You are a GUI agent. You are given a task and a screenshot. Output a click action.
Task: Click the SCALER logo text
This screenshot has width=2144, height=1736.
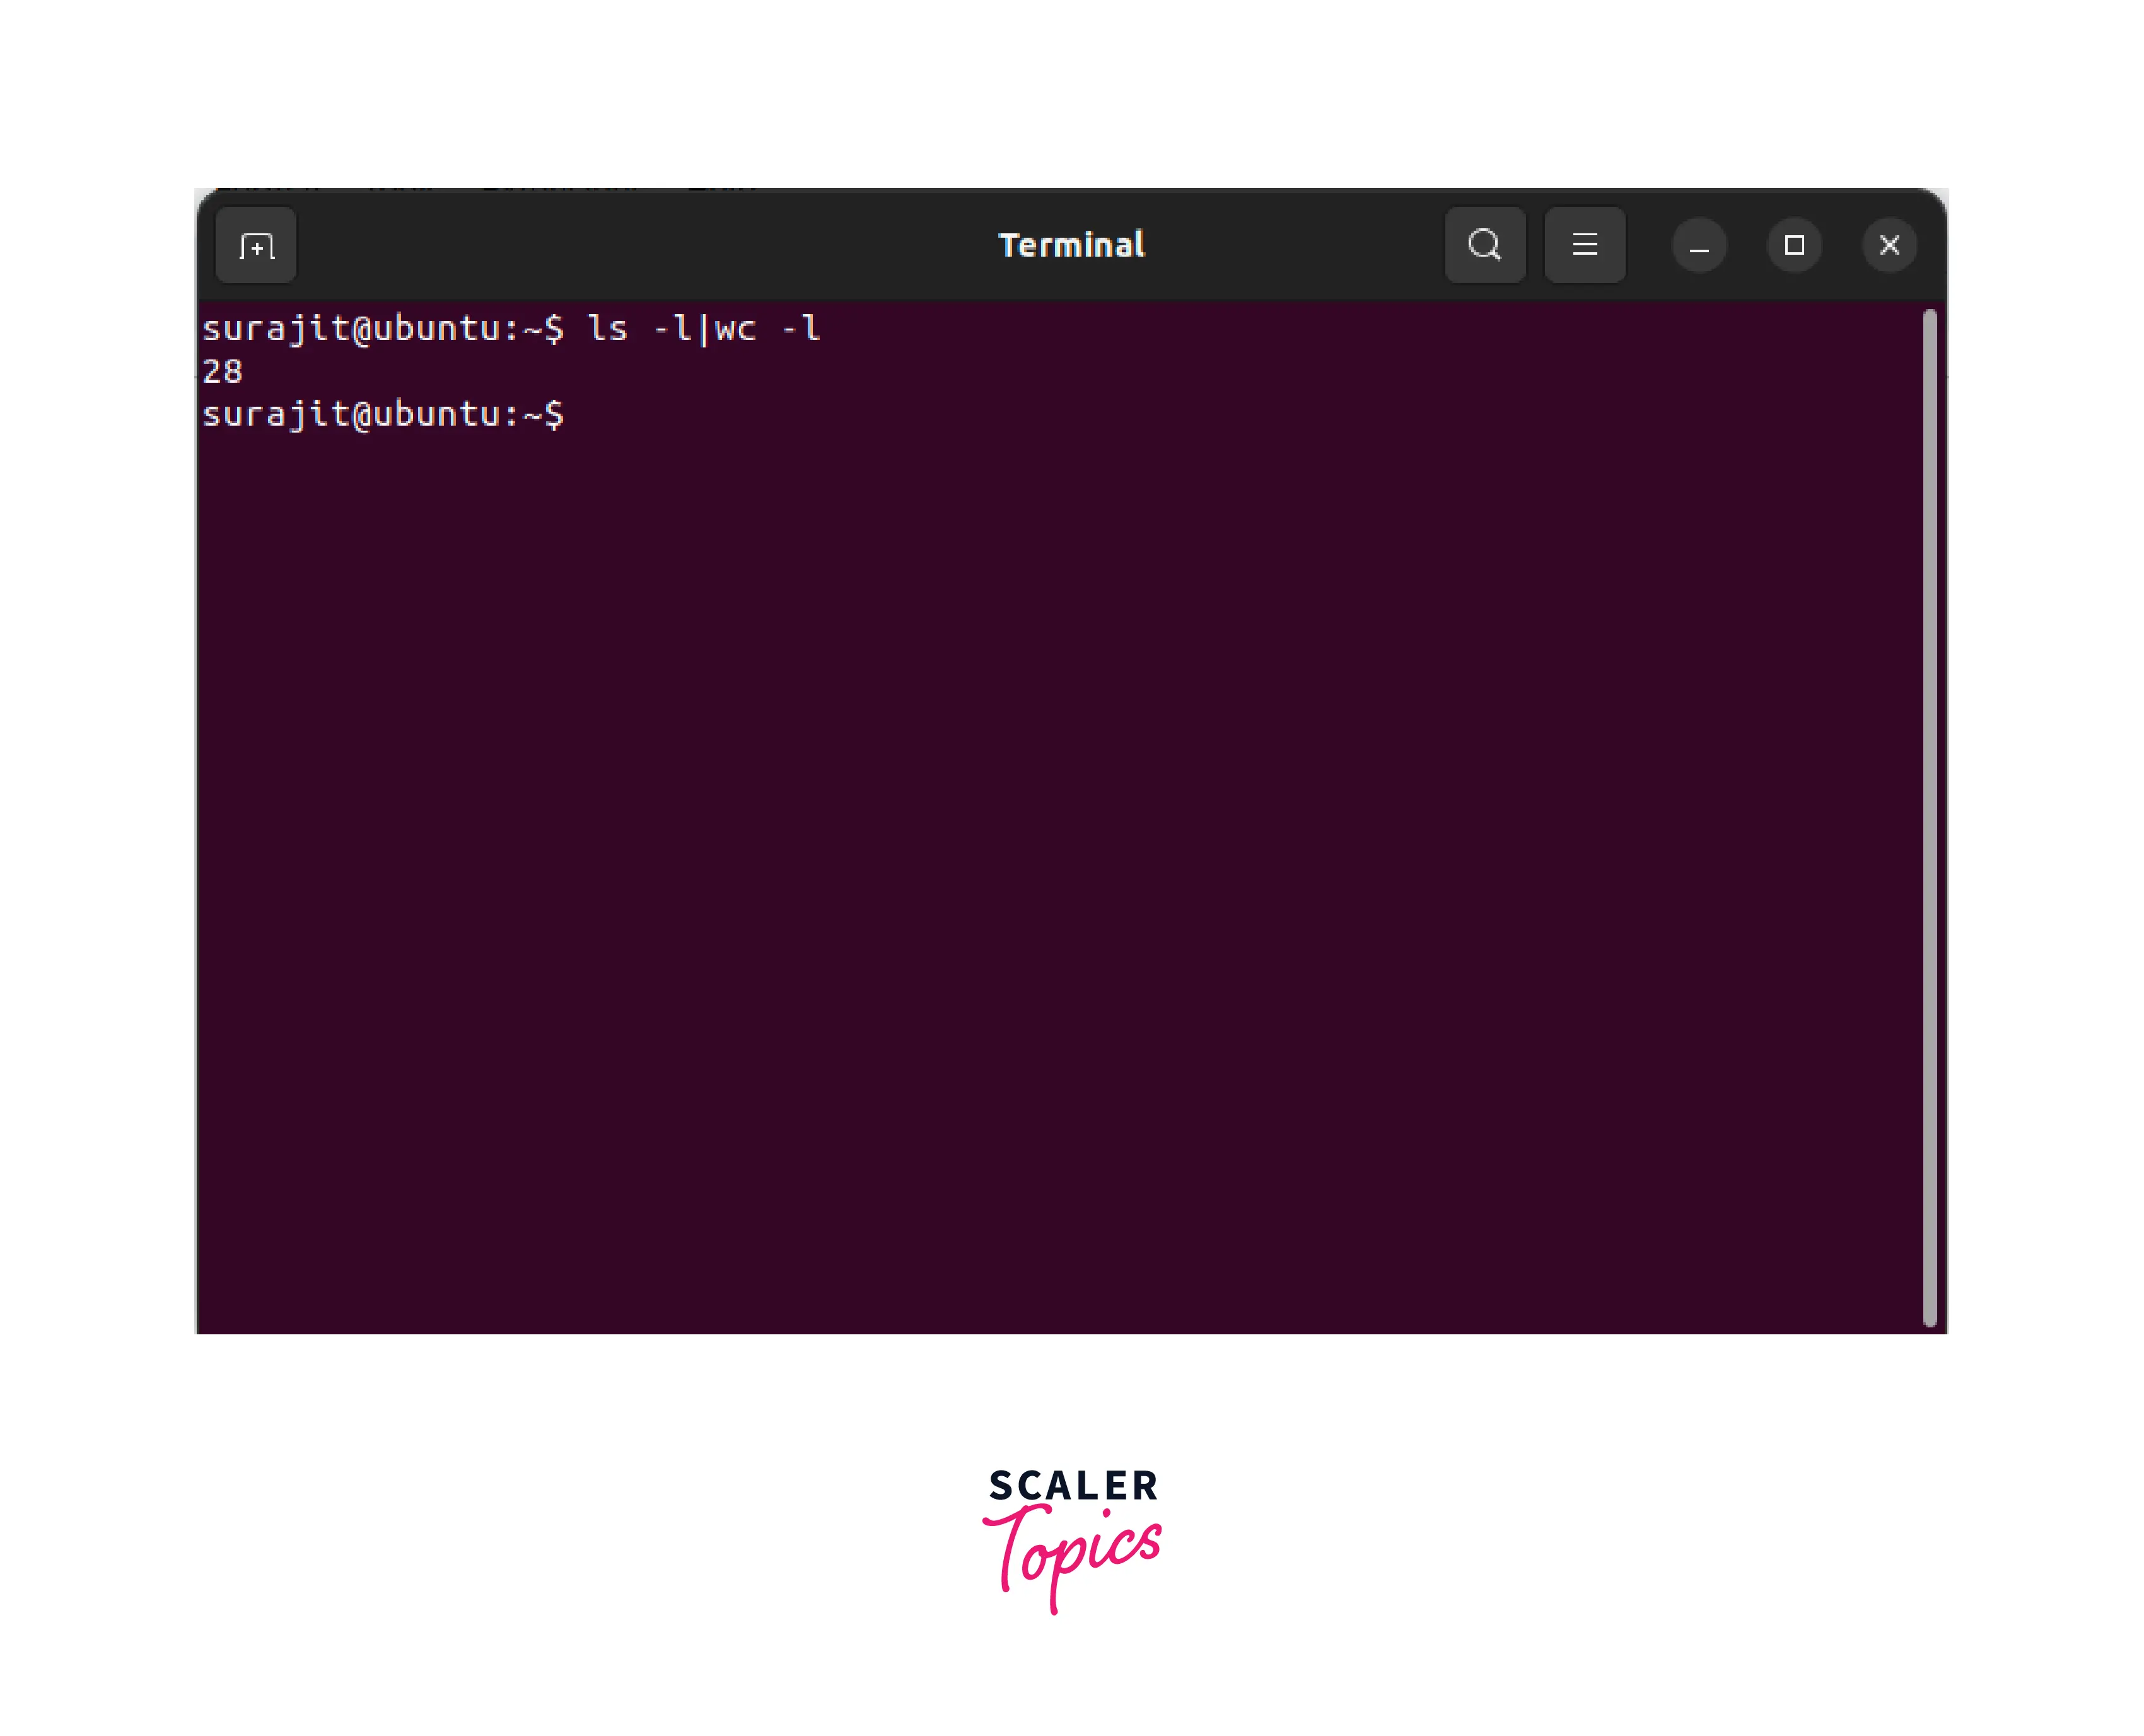pos(1073,1486)
